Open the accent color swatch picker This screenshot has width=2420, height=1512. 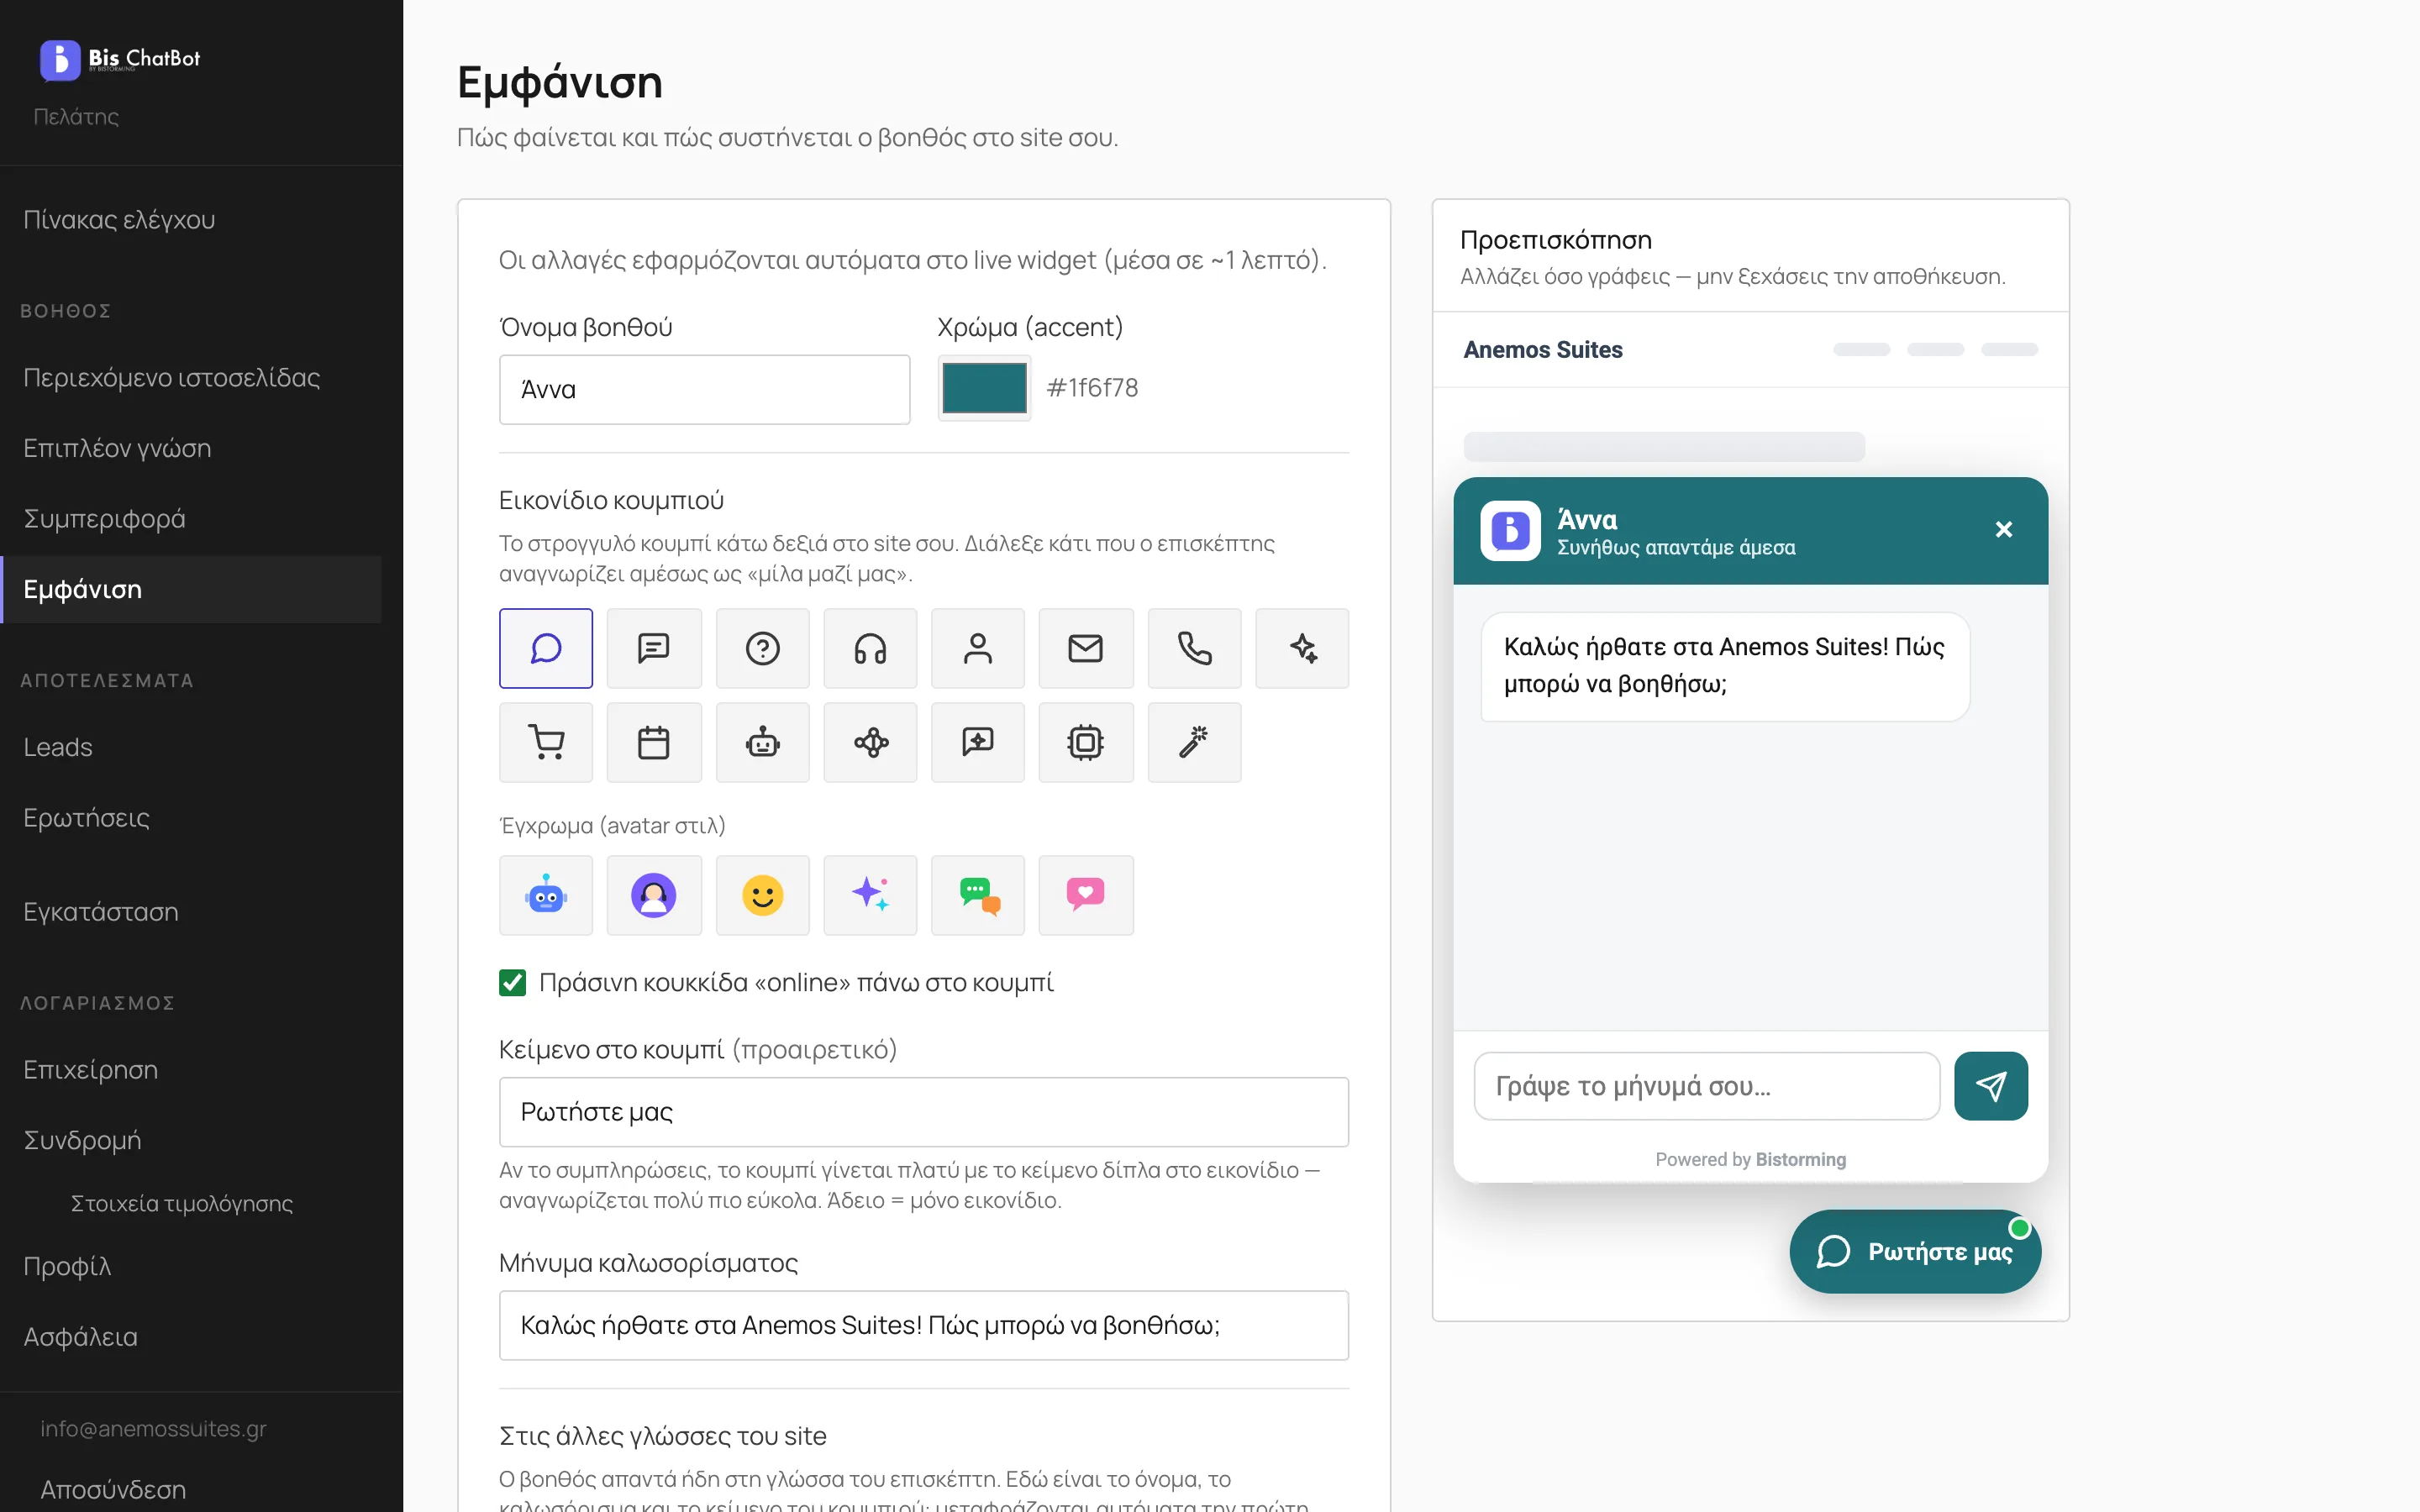(x=984, y=388)
